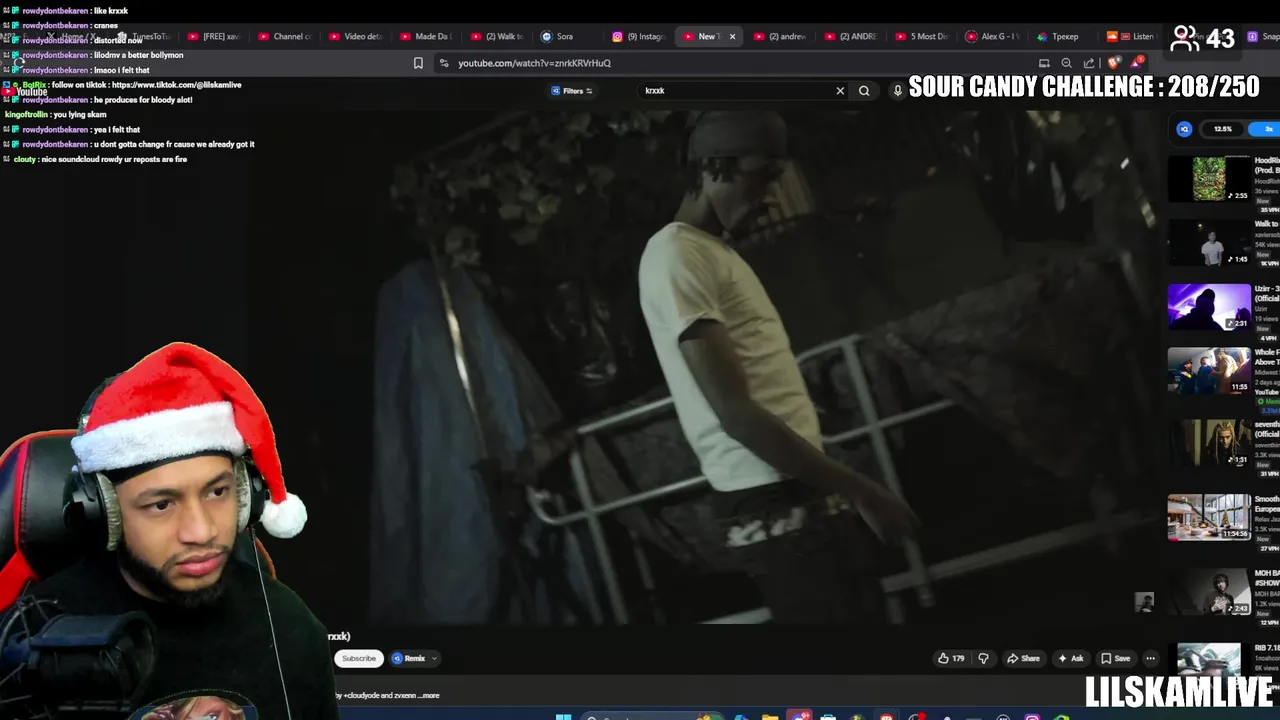Click the share page icon in the address bar
1280x720 pixels.
(x=1089, y=63)
